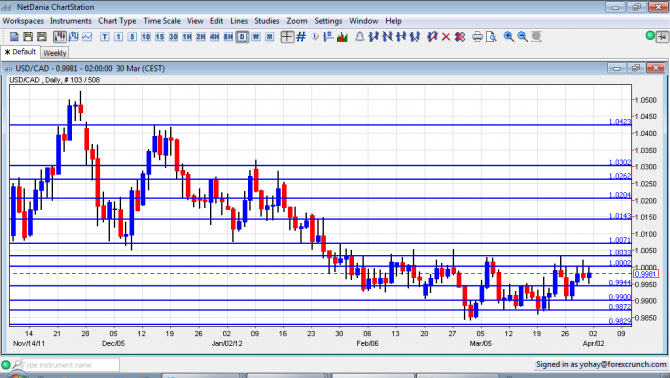Toggle the grid hash icon
This screenshot has width=670, height=378.
pyautogui.click(x=301, y=37)
